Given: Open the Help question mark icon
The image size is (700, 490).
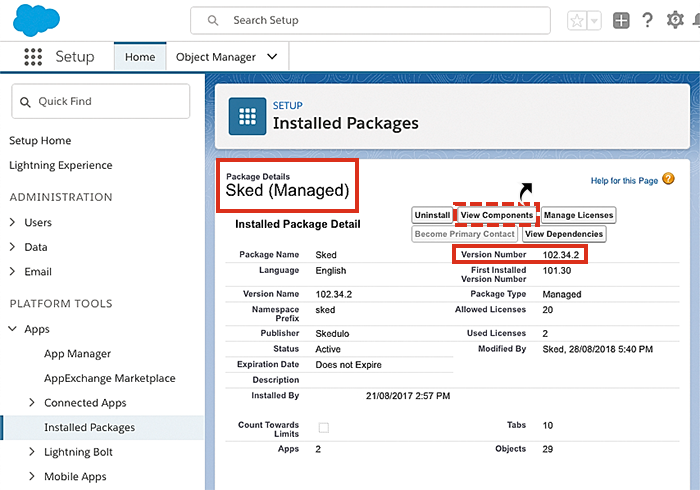Looking at the screenshot, I should [x=647, y=20].
